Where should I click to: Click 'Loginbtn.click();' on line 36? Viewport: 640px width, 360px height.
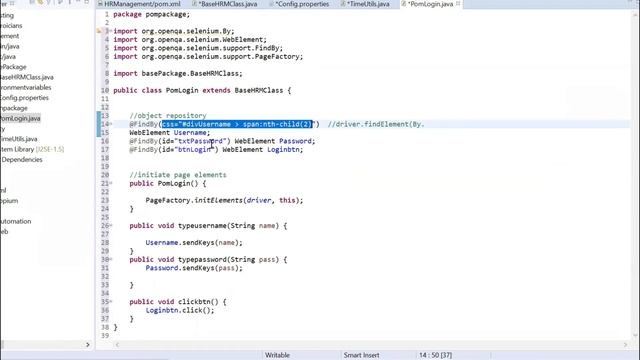[x=180, y=311]
